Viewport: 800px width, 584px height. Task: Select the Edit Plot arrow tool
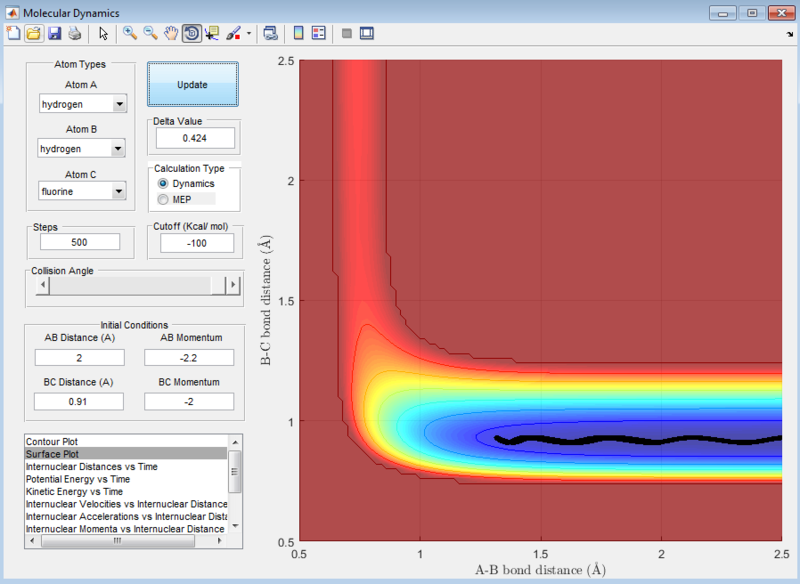[104, 34]
